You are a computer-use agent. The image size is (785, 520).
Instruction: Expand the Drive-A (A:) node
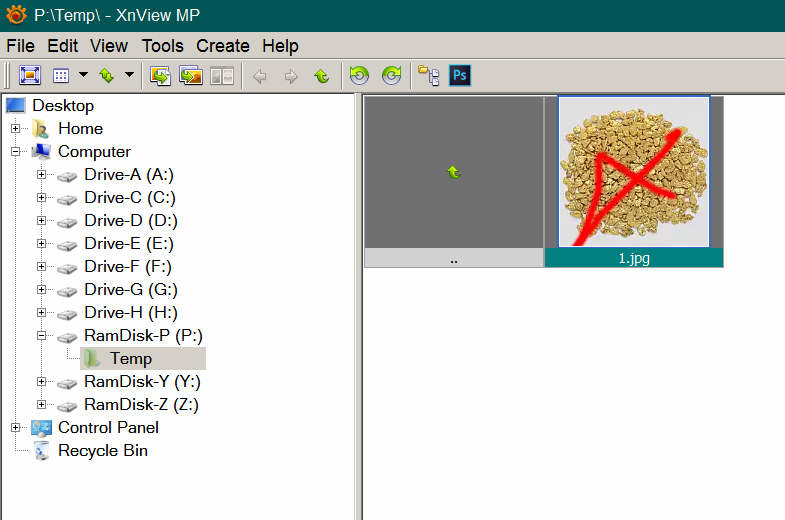[x=42, y=175]
